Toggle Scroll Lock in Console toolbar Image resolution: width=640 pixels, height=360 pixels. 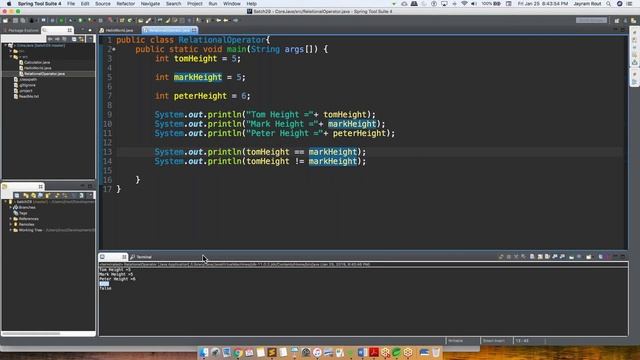(x=540, y=257)
